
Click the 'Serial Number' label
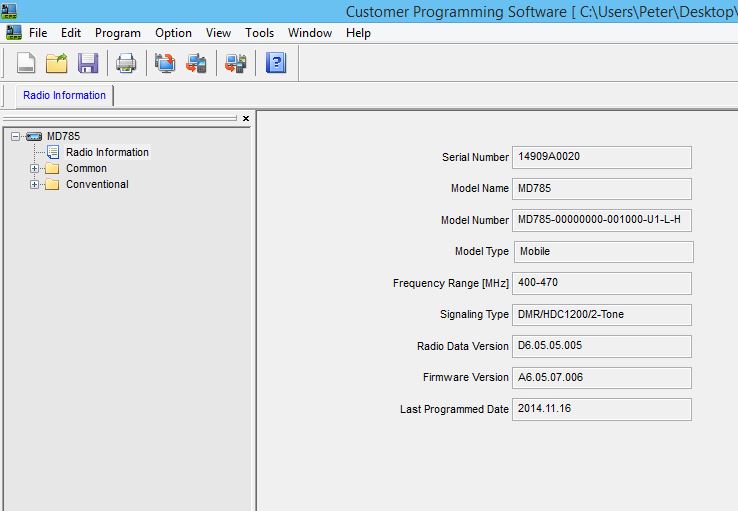coord(475,157)
